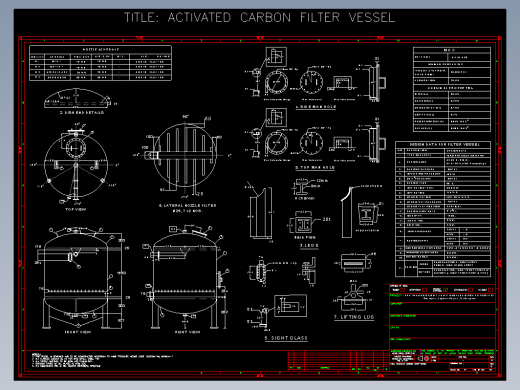This screenshot has height=390, width=520.
Task: Click the '4. LATERAL NOZZLE FILTER' caption
Action: tap(188, 205)
